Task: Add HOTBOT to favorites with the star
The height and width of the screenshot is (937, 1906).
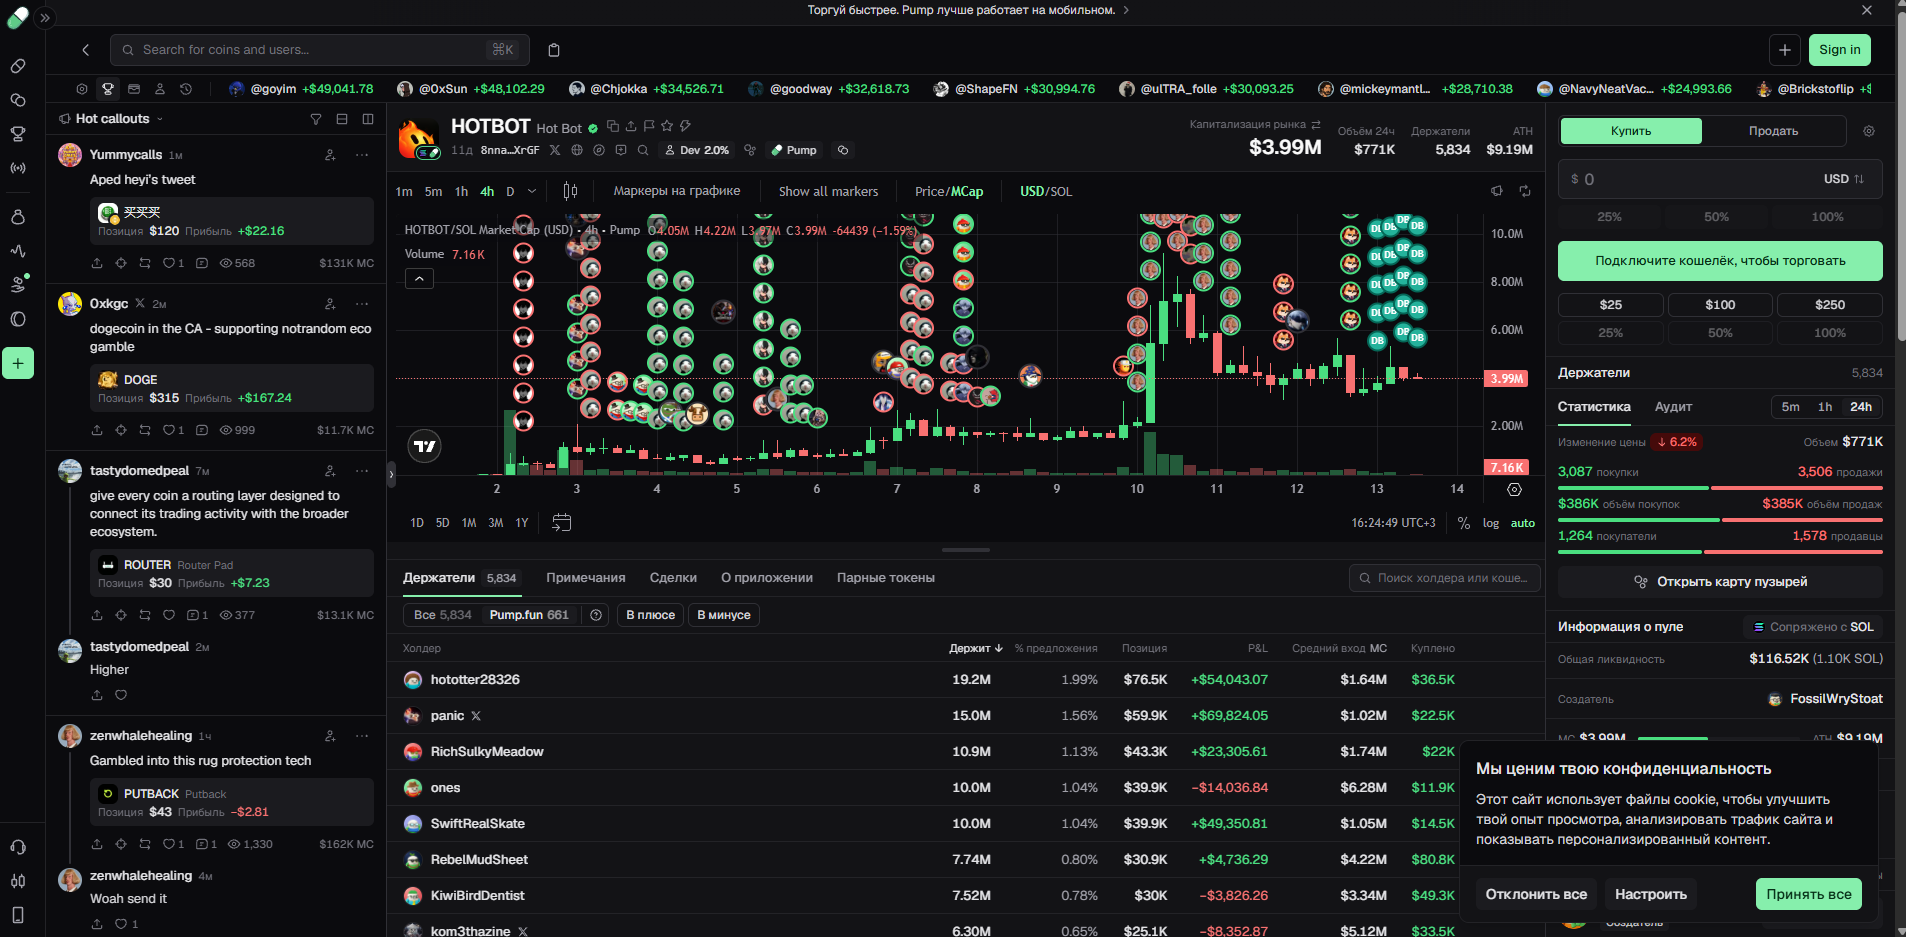Action: pos(667,126)
